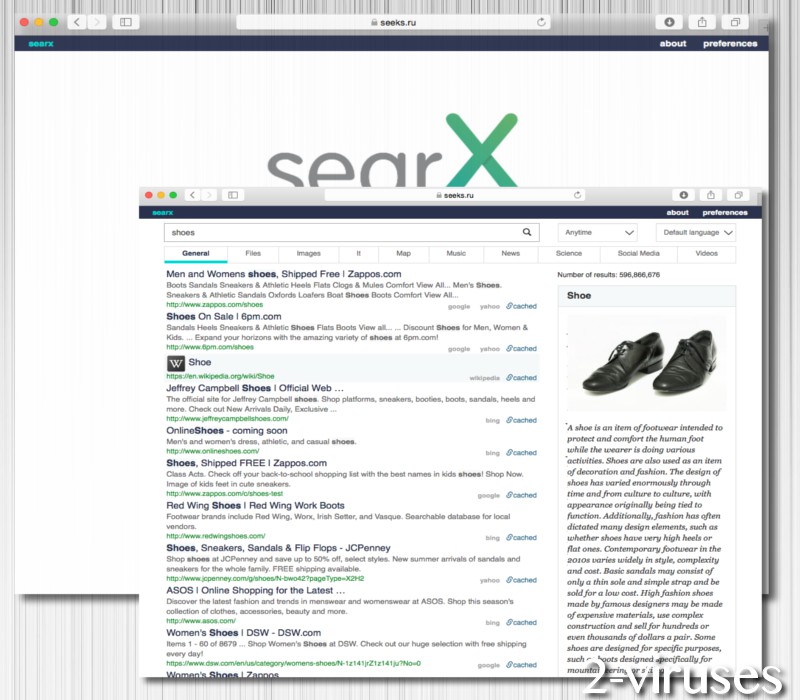The width and height of the screenshot is (800, 700).
Task: Go back using front window's back arrow
Action: coord(192,195)
